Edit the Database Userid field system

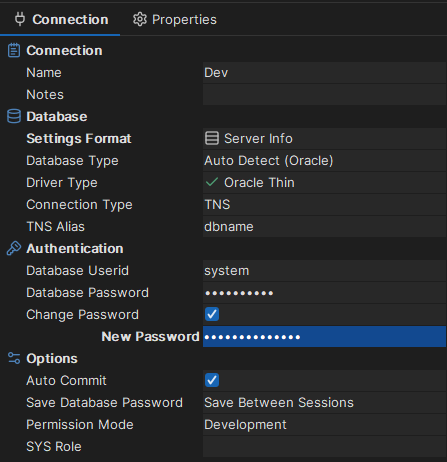point(324,270)
